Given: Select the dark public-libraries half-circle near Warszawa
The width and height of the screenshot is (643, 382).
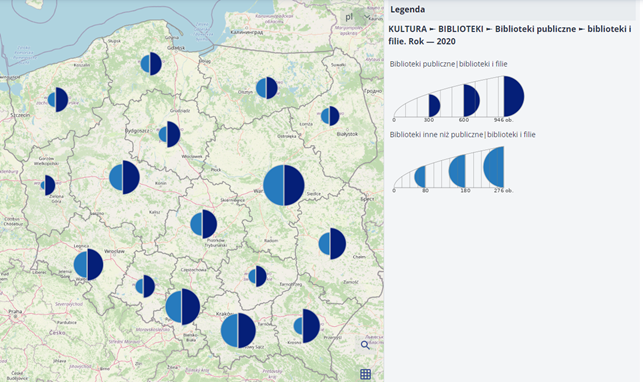Looking at the screenshot, I should point(294,185).
